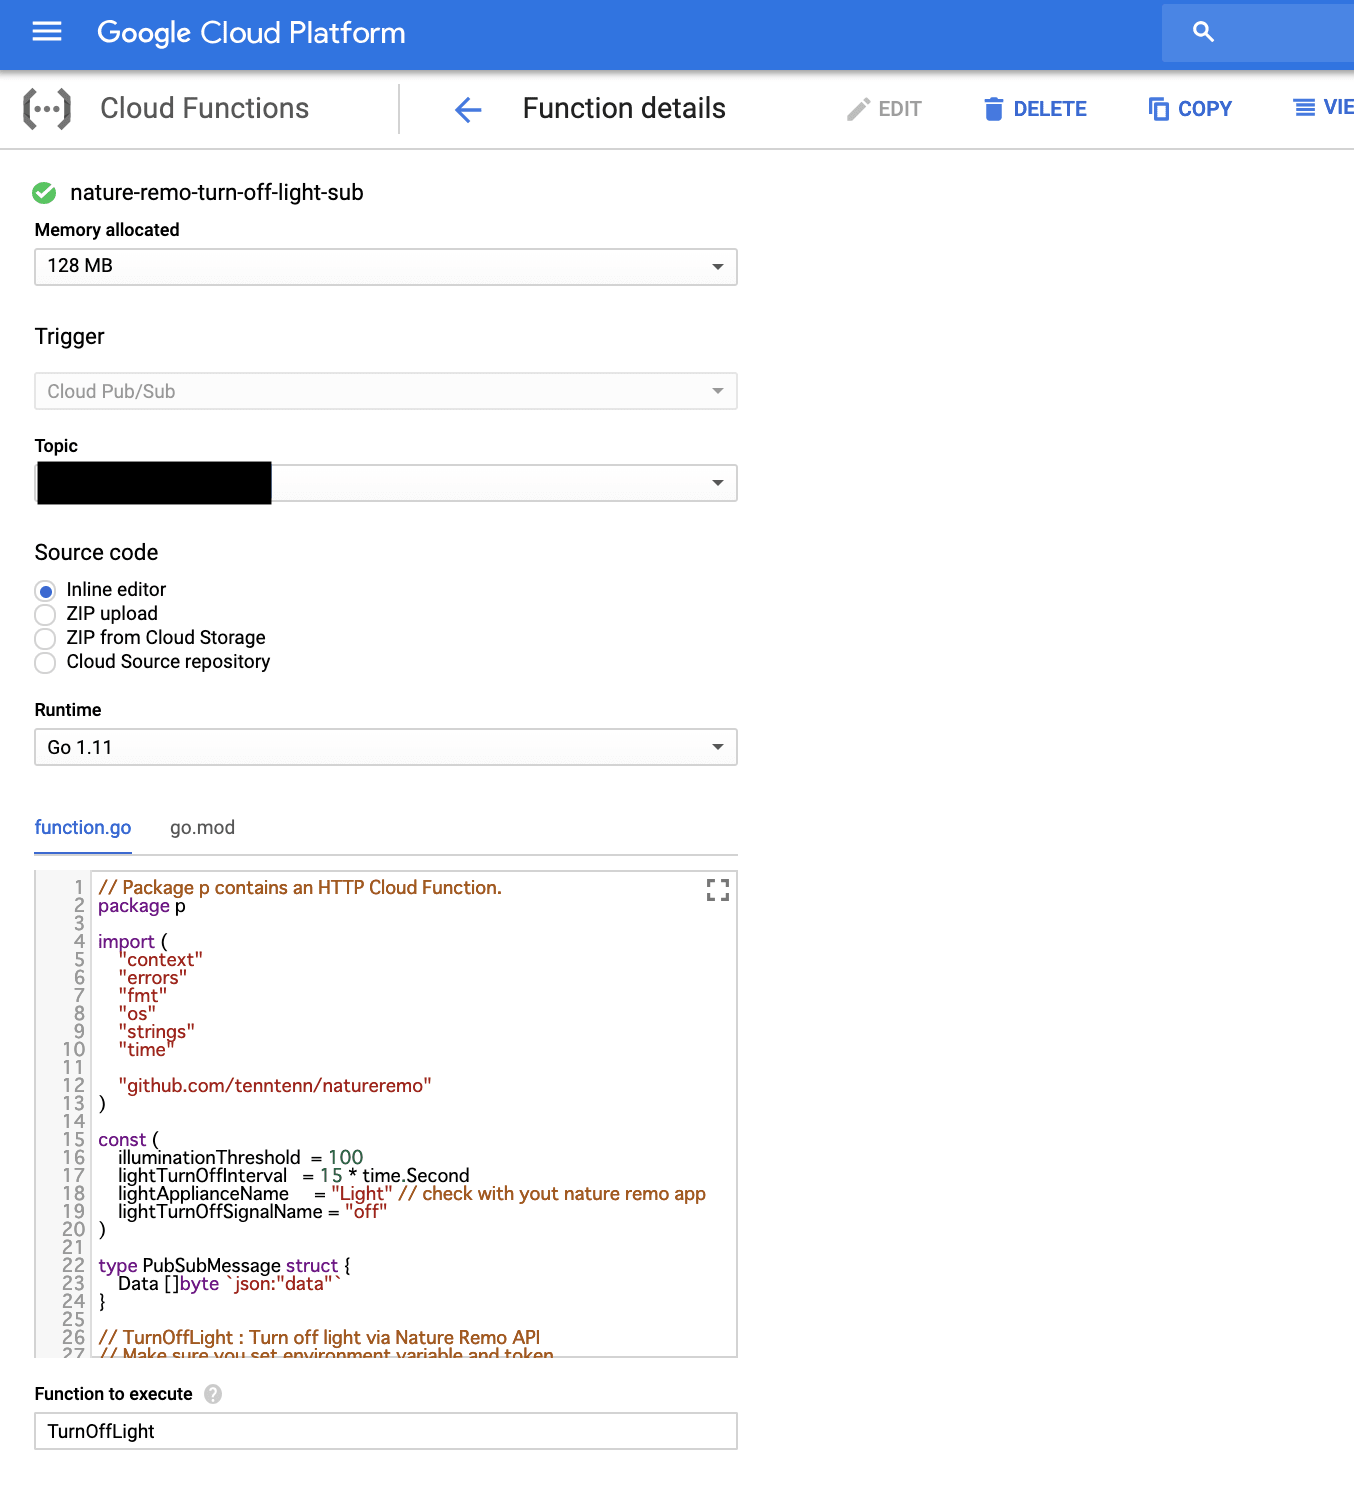Open the hamburger navigation menu
Image resolution: width=1354 pixels, height=1490 pixels.
(47, 32)
